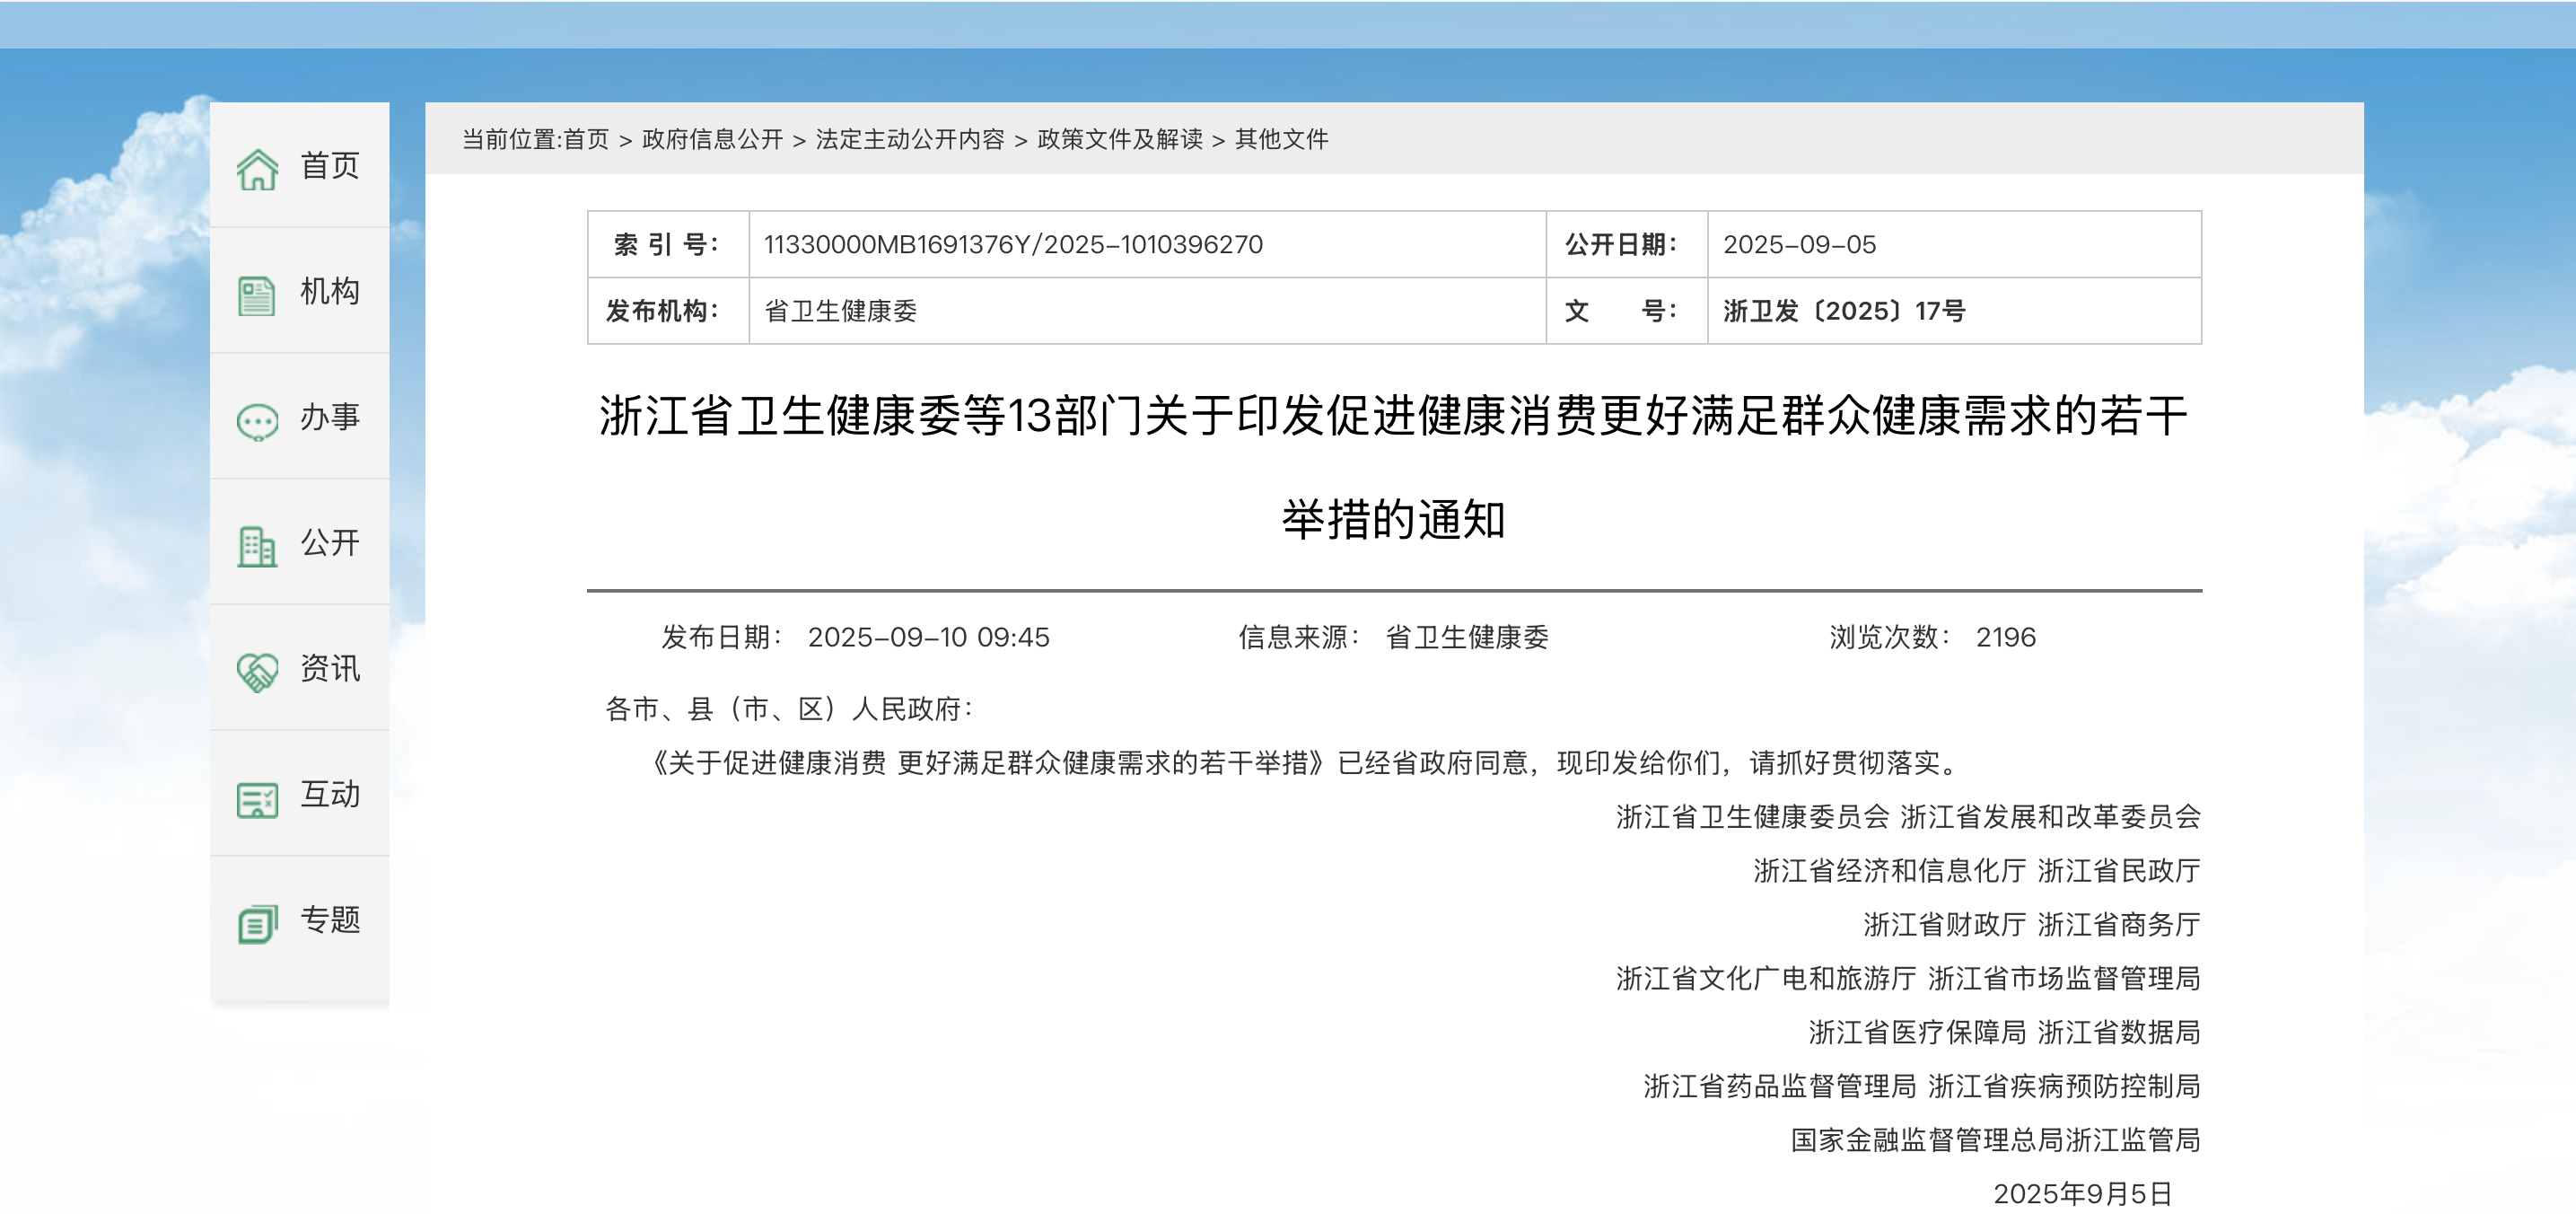Click 浙江省卫生健康委员会 in the signature

[1752, 817]
